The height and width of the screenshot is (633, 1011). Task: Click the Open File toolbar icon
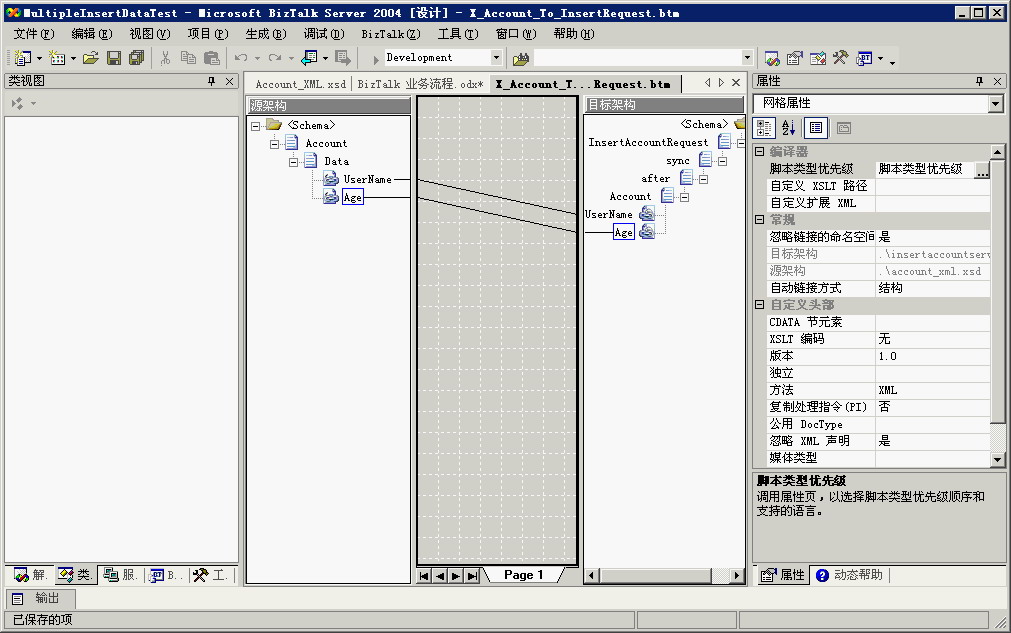91,58
